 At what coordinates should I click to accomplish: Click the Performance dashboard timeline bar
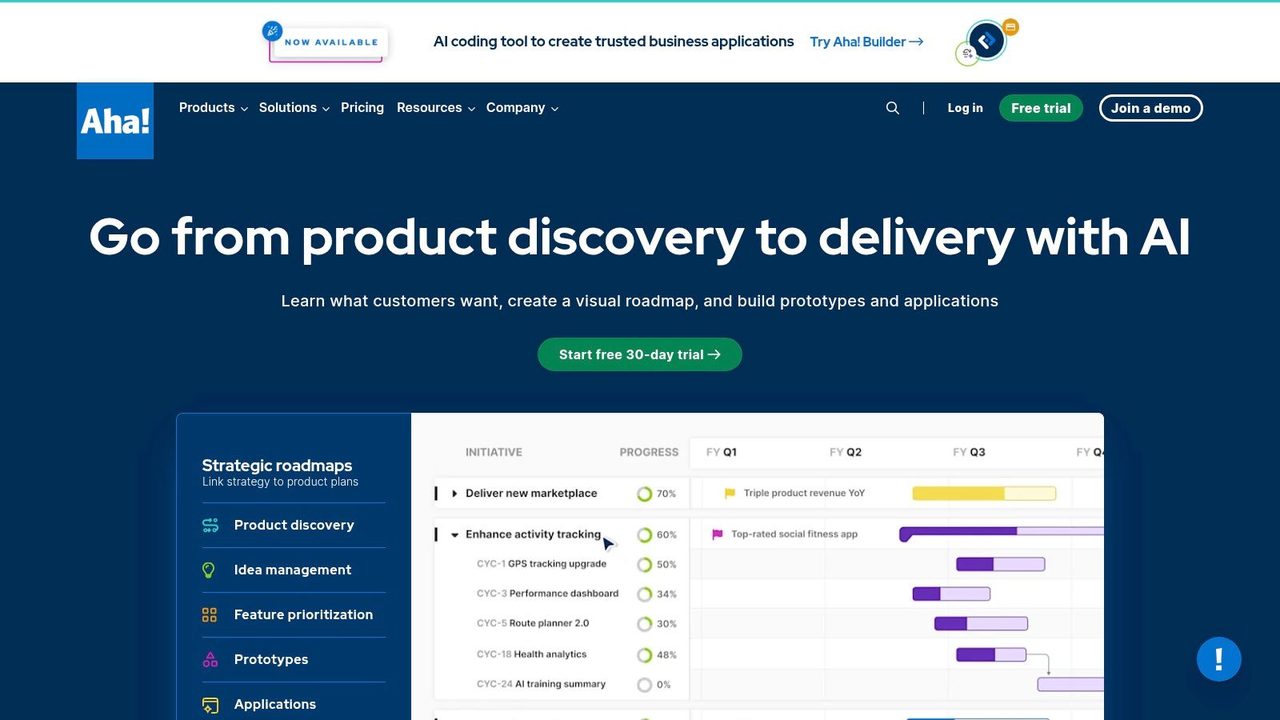(x=951, y=594)
